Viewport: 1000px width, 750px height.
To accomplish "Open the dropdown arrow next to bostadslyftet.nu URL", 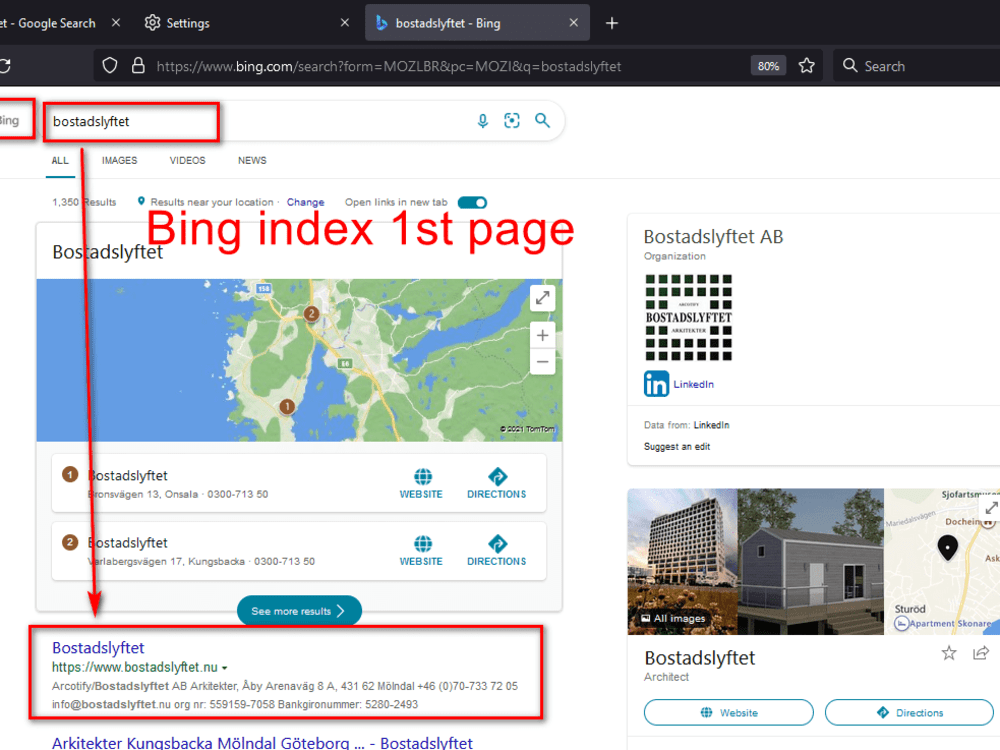I will point(224,668).
